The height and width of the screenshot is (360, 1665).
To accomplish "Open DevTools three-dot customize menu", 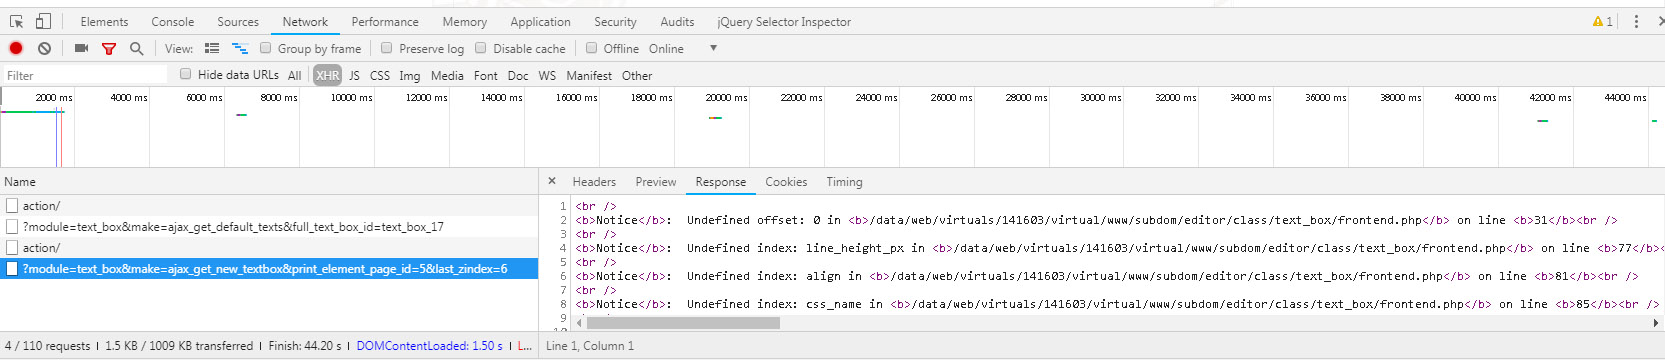I will point(1636,21).
